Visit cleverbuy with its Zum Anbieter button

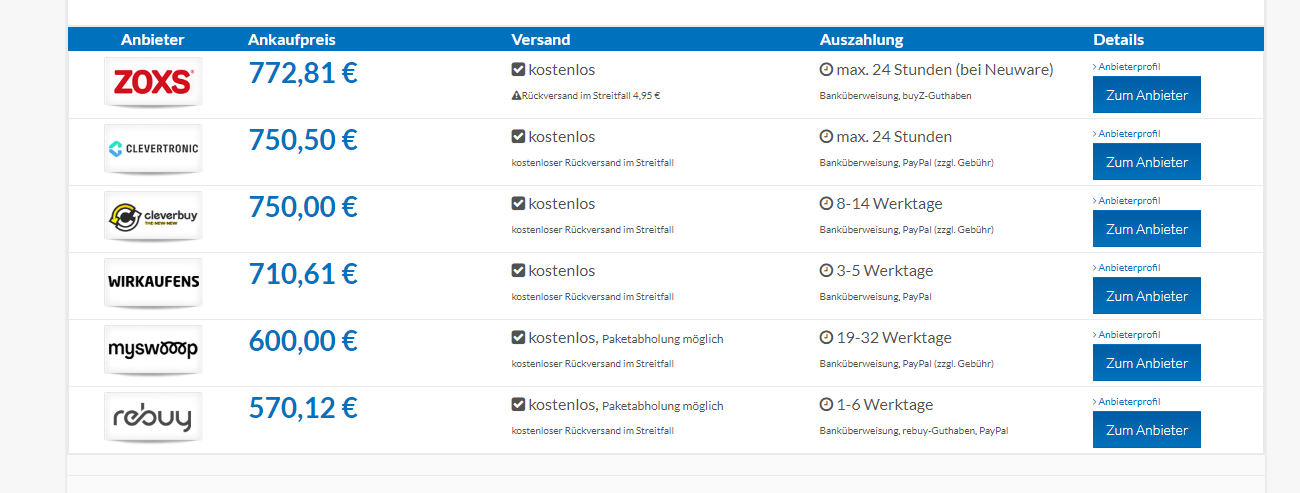[1147, 229]
